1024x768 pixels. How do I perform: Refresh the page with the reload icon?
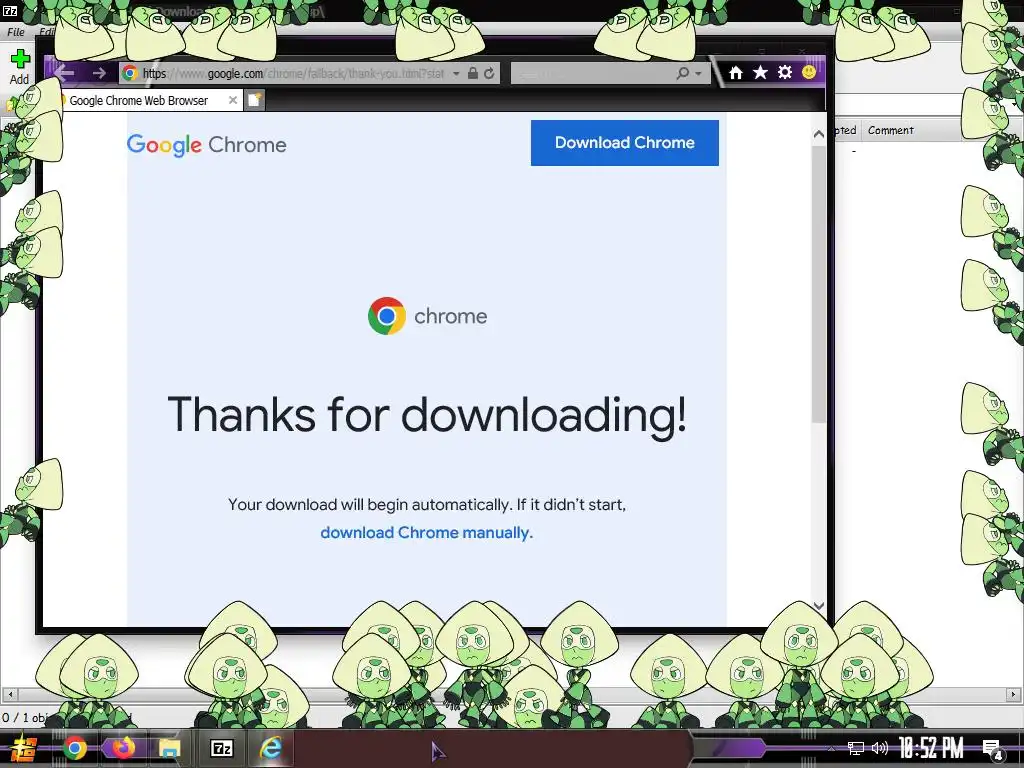pyautogui.click(x=489, y=73)
